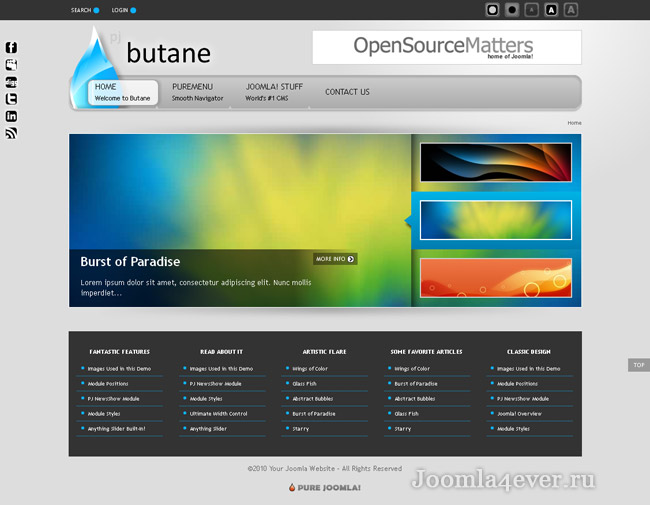This screenshot has height=505, width=650.
Task: Click the OpenSourceMatters banner
Action: pyautogui.click(x=447, y=47)
